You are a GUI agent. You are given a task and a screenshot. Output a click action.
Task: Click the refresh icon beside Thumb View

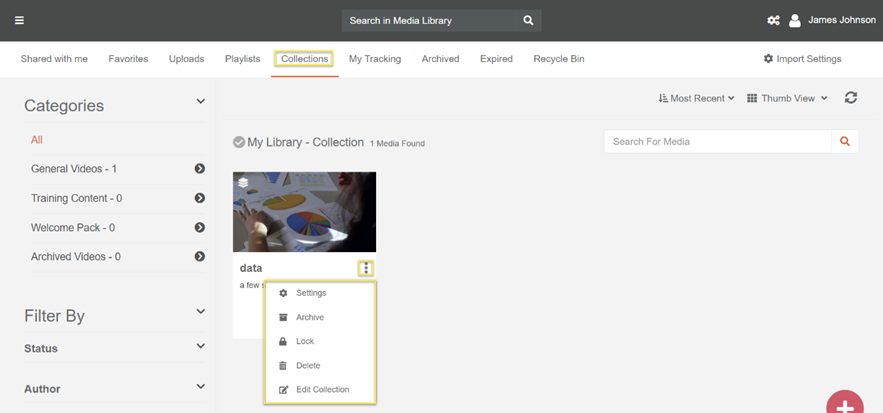(851, 98)
